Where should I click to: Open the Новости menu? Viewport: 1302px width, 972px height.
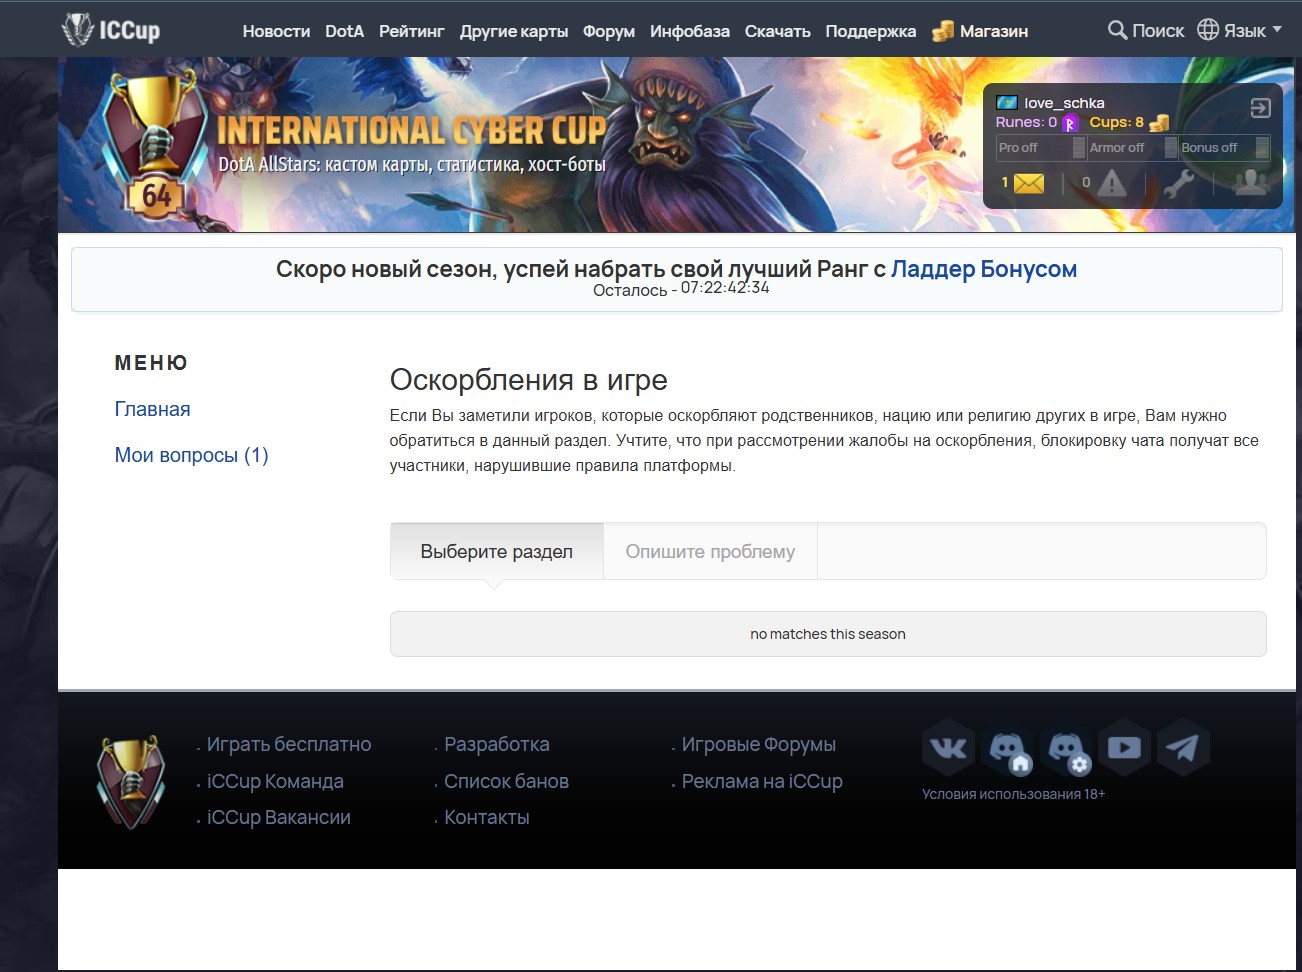coord(276,31)
